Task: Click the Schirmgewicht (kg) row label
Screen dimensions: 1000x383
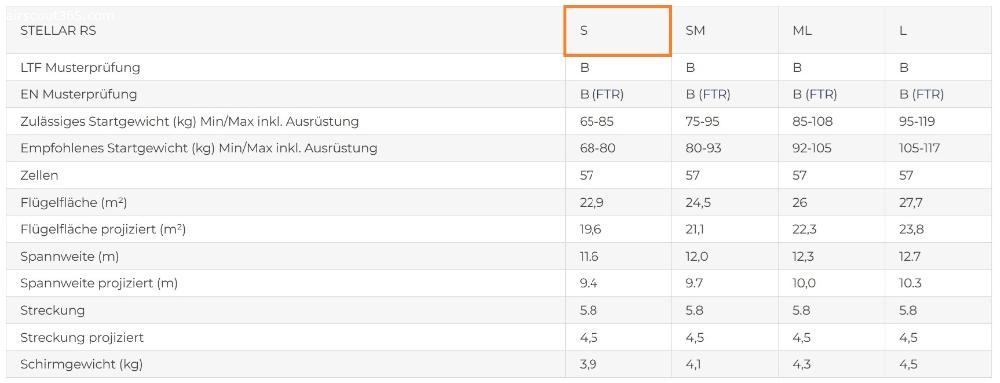Action: click(82, 365)
